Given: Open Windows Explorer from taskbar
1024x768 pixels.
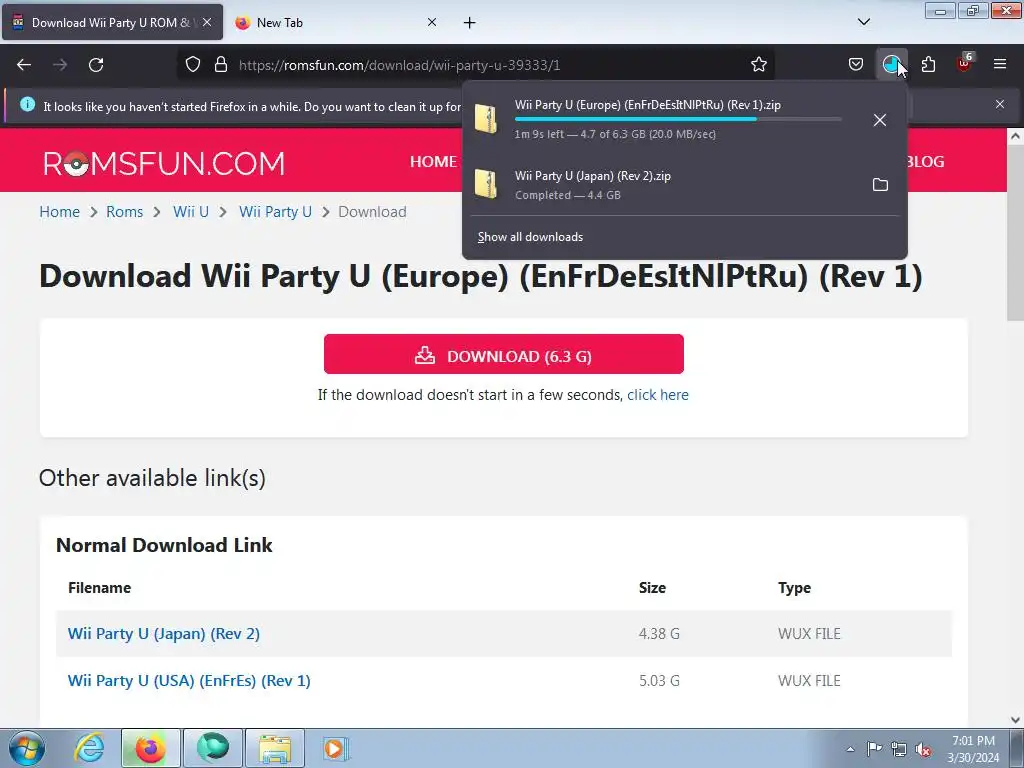Looking at the screenshot, I should [x=275, y=748].
